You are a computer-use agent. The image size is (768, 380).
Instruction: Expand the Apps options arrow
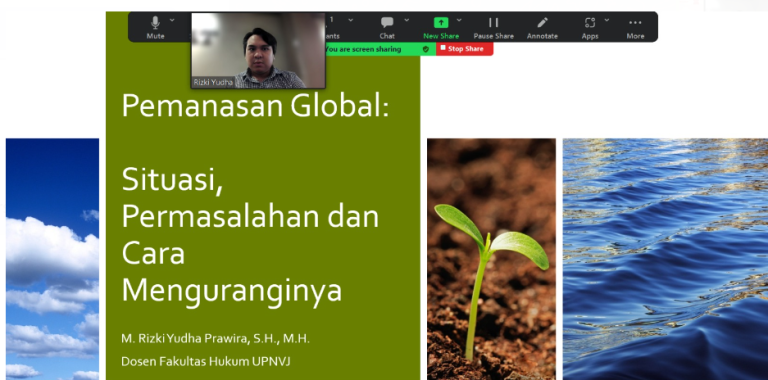pos(607,20)
